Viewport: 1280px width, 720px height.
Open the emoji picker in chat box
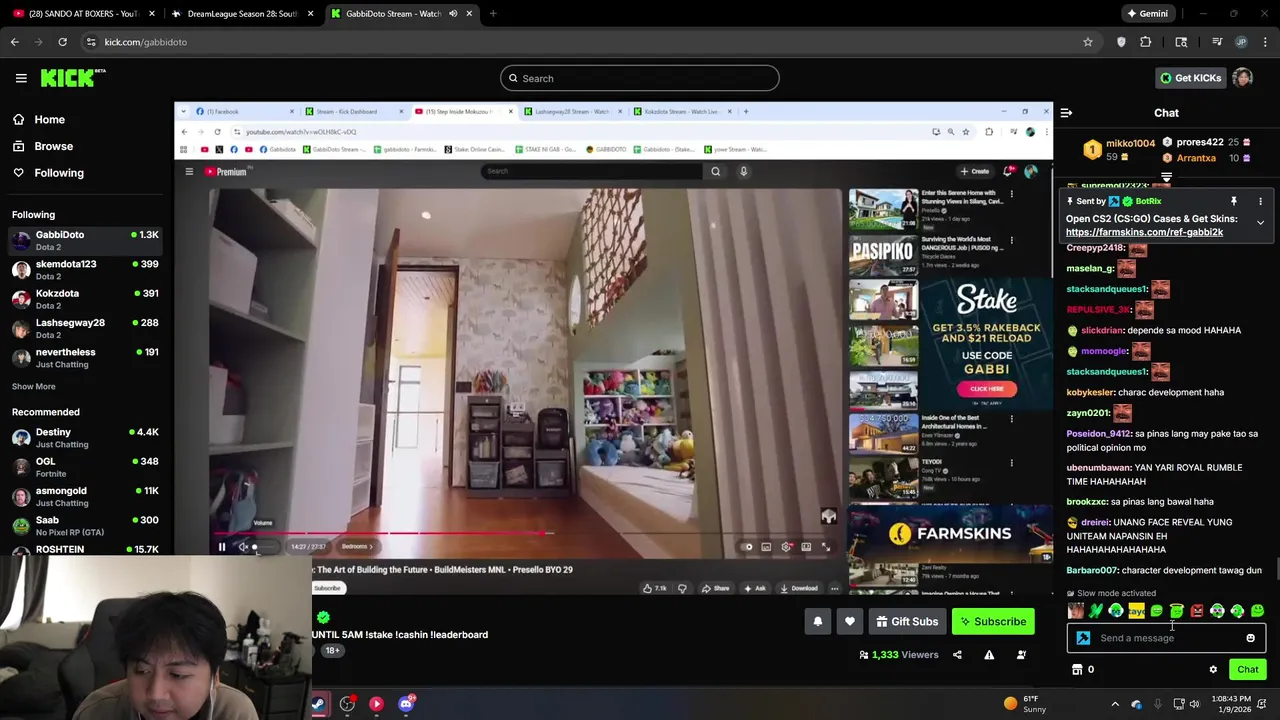point(1250,638)
